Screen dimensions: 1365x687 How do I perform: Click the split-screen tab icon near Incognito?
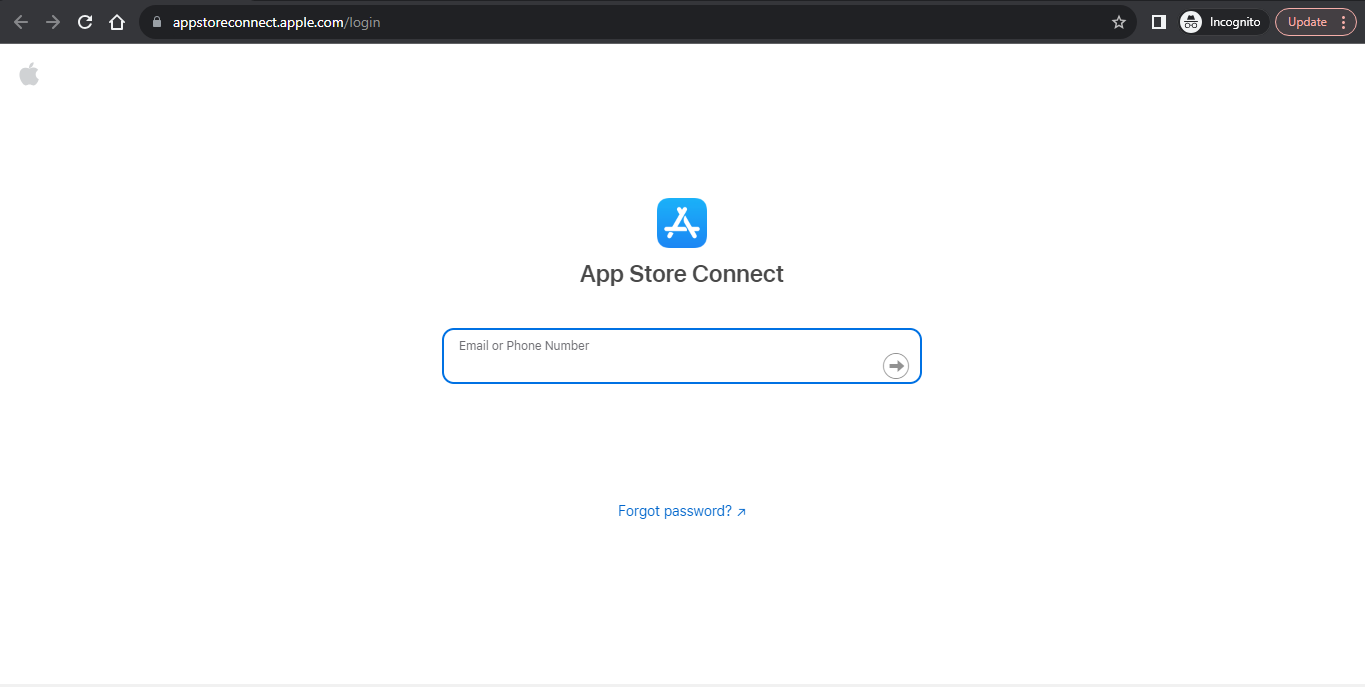tap(1157, 21)
